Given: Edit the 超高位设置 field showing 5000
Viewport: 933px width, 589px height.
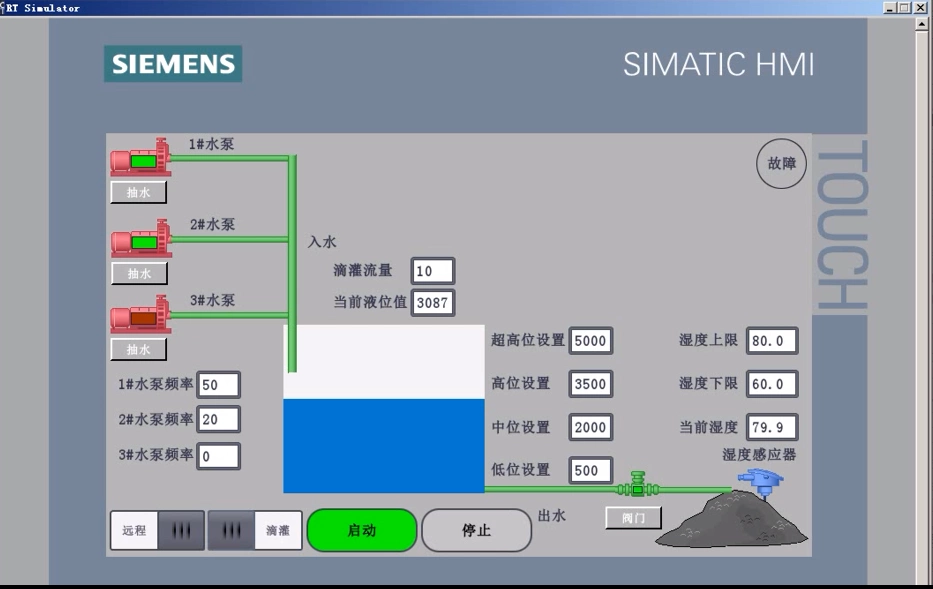Looking at the screenshot, I should click(x=590, y=341).
